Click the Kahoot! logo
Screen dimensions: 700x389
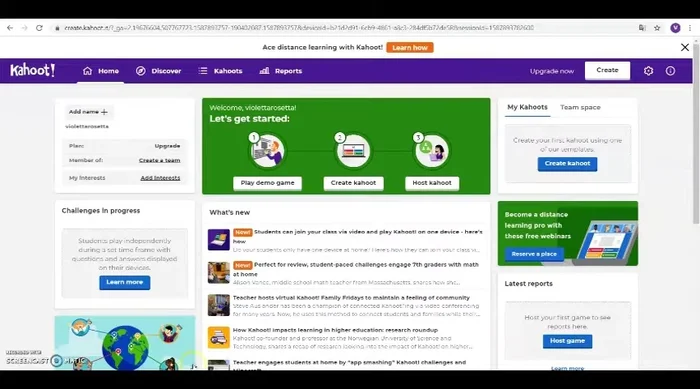pyautogui.click(x=33, y=71)
